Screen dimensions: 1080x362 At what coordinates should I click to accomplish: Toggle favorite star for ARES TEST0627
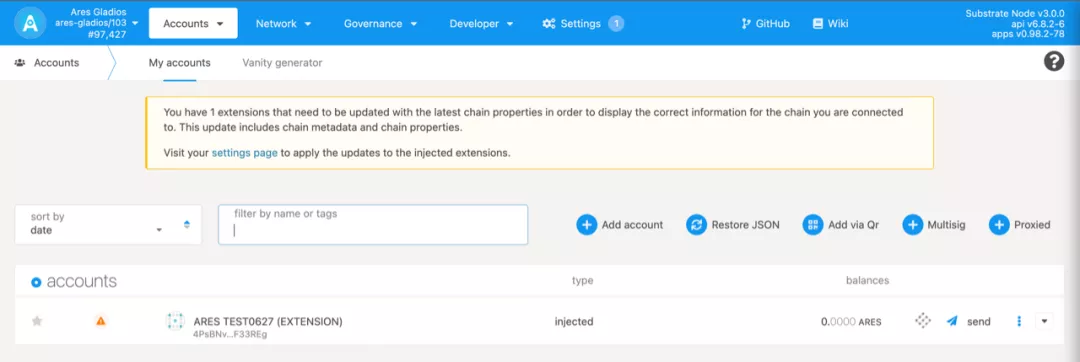[37, 321]
